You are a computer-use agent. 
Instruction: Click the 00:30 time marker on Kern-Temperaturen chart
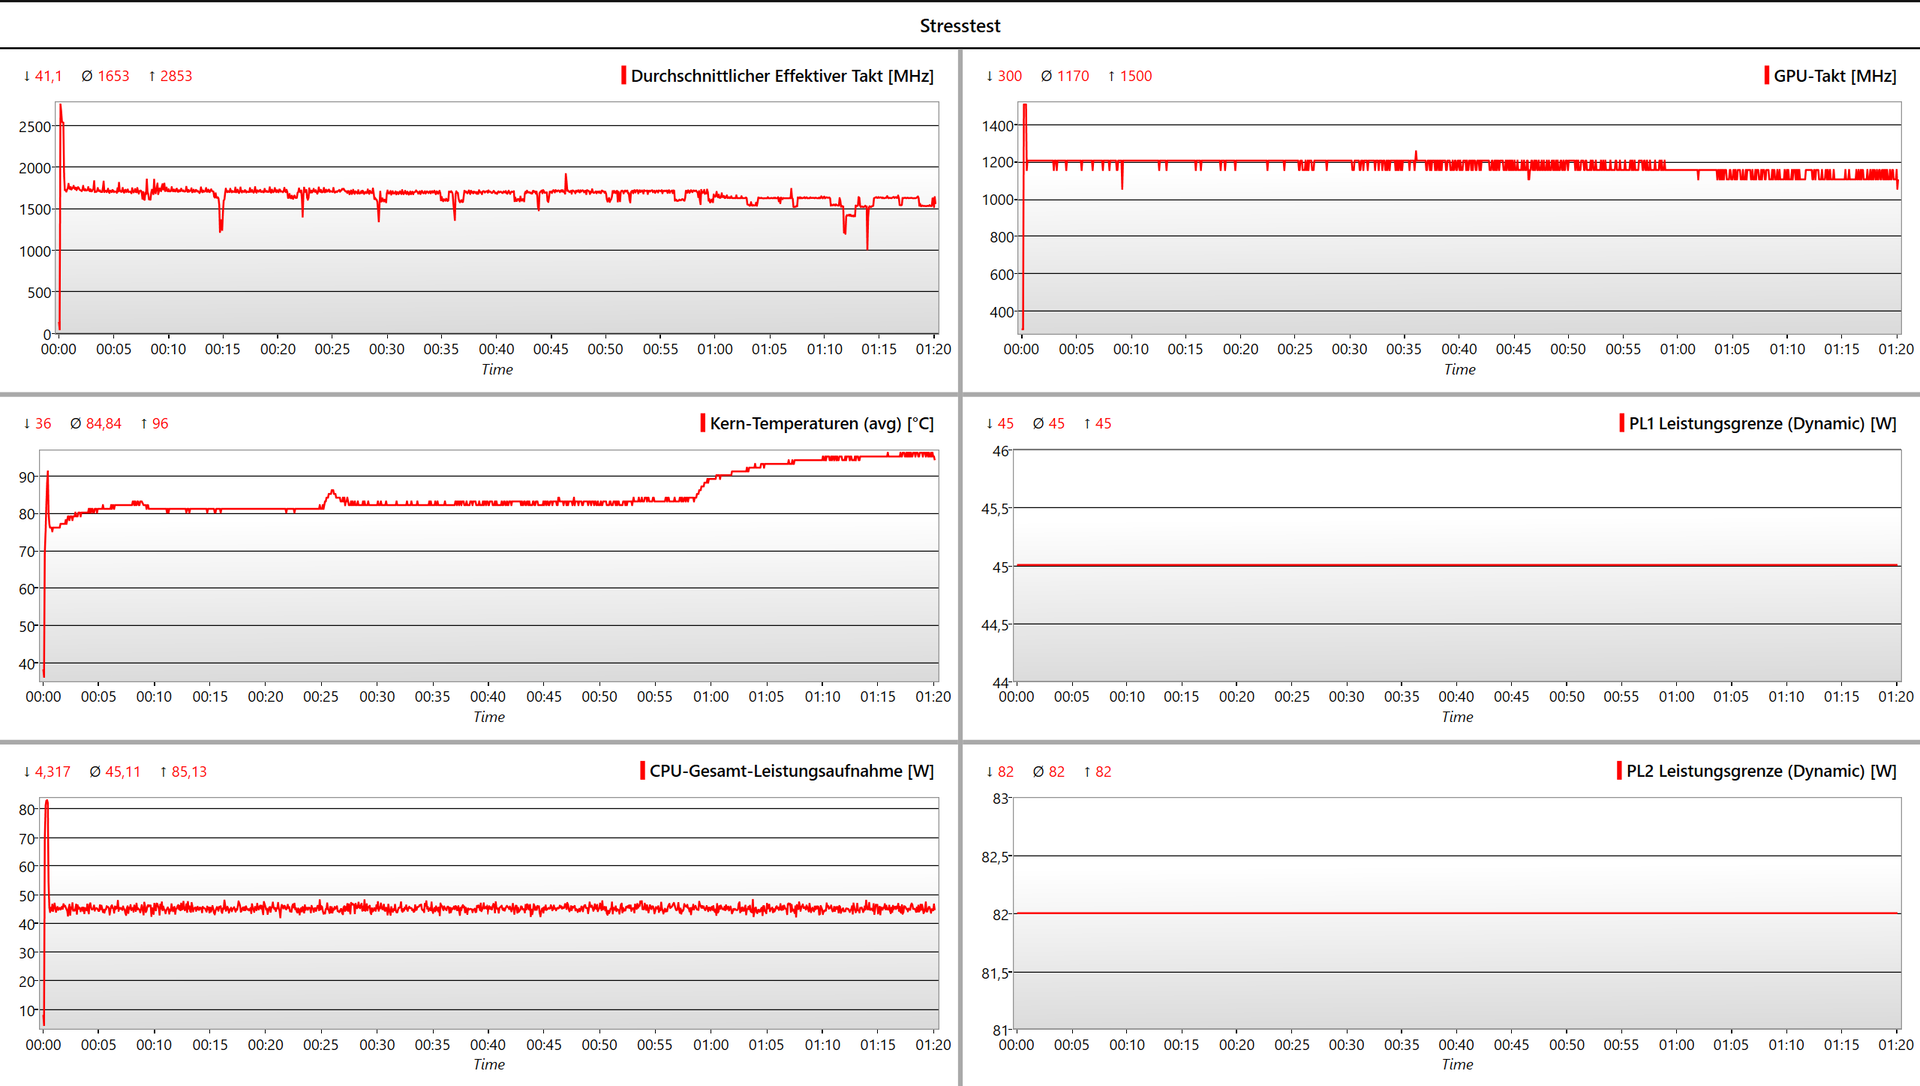[377, 697]
